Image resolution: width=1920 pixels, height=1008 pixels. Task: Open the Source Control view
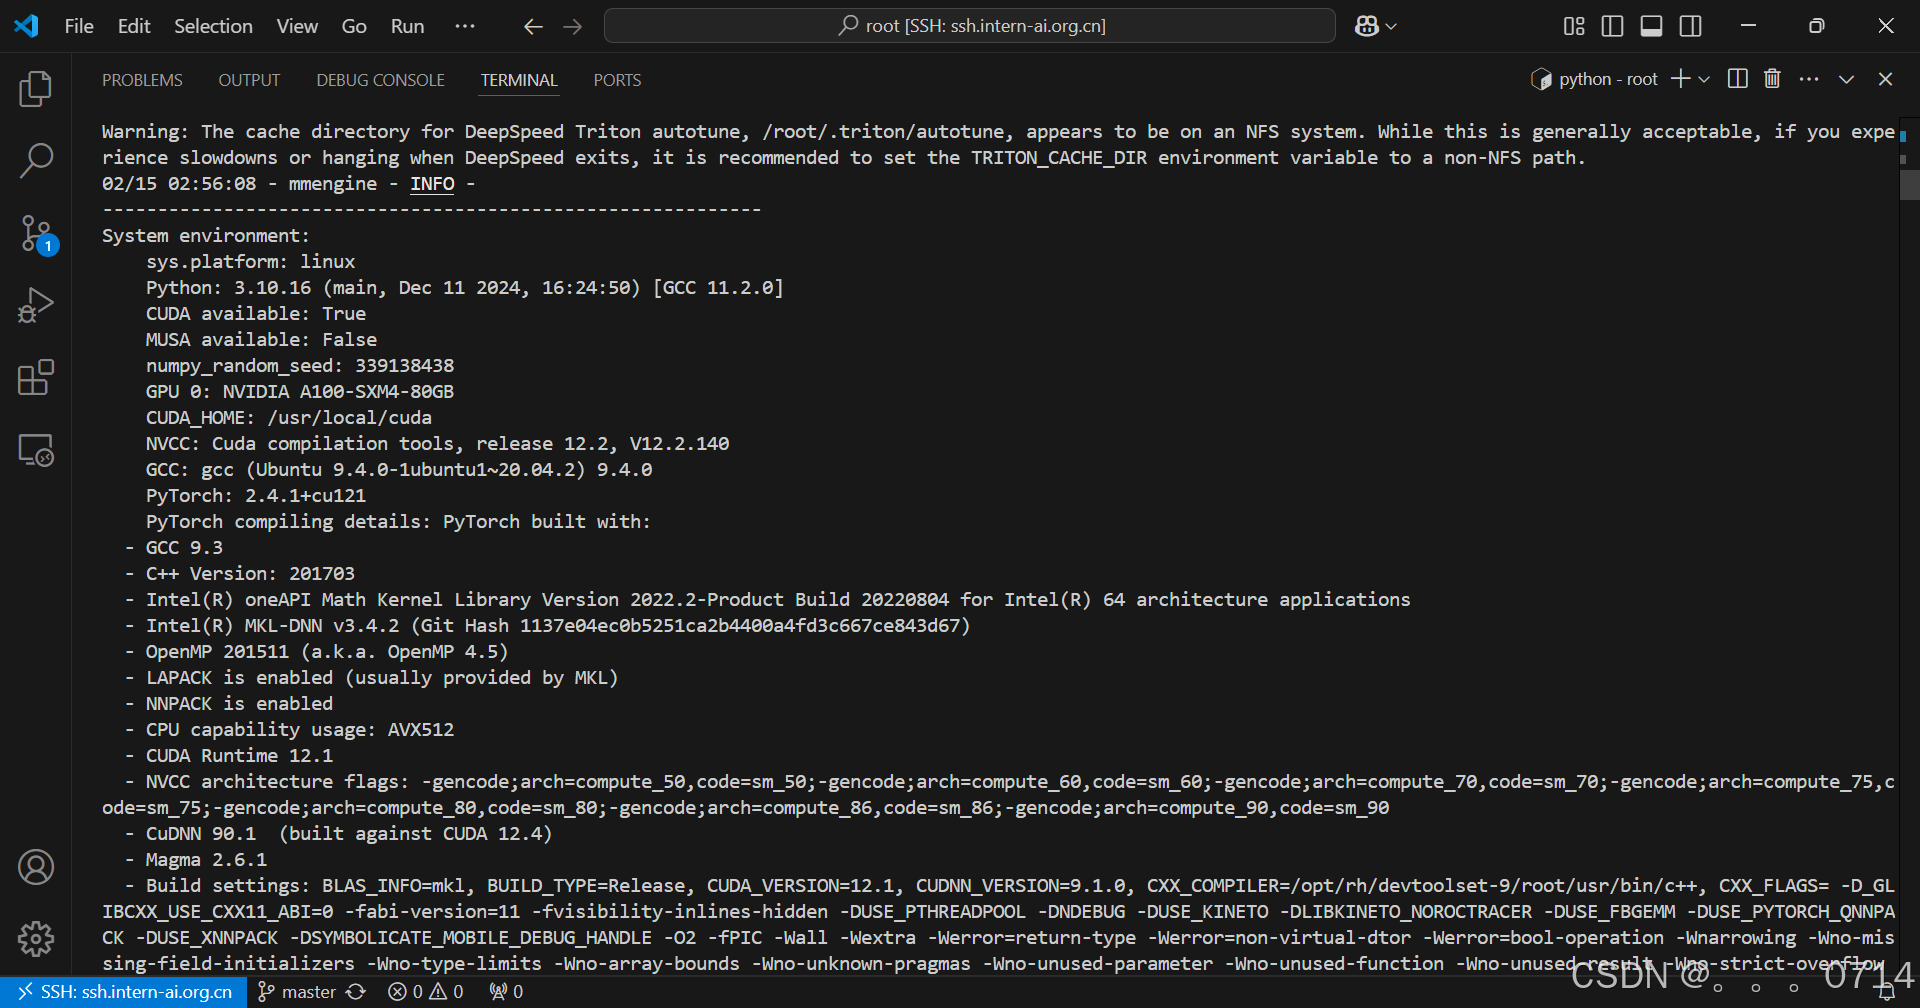pos(36,234)
